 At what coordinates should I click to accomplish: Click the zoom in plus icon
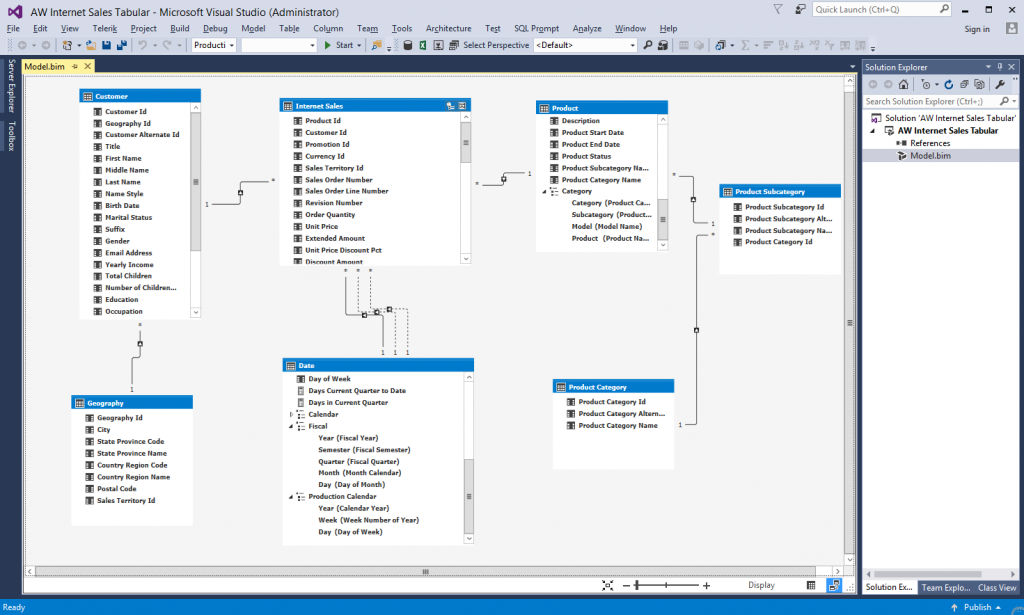tap(706, 586)
